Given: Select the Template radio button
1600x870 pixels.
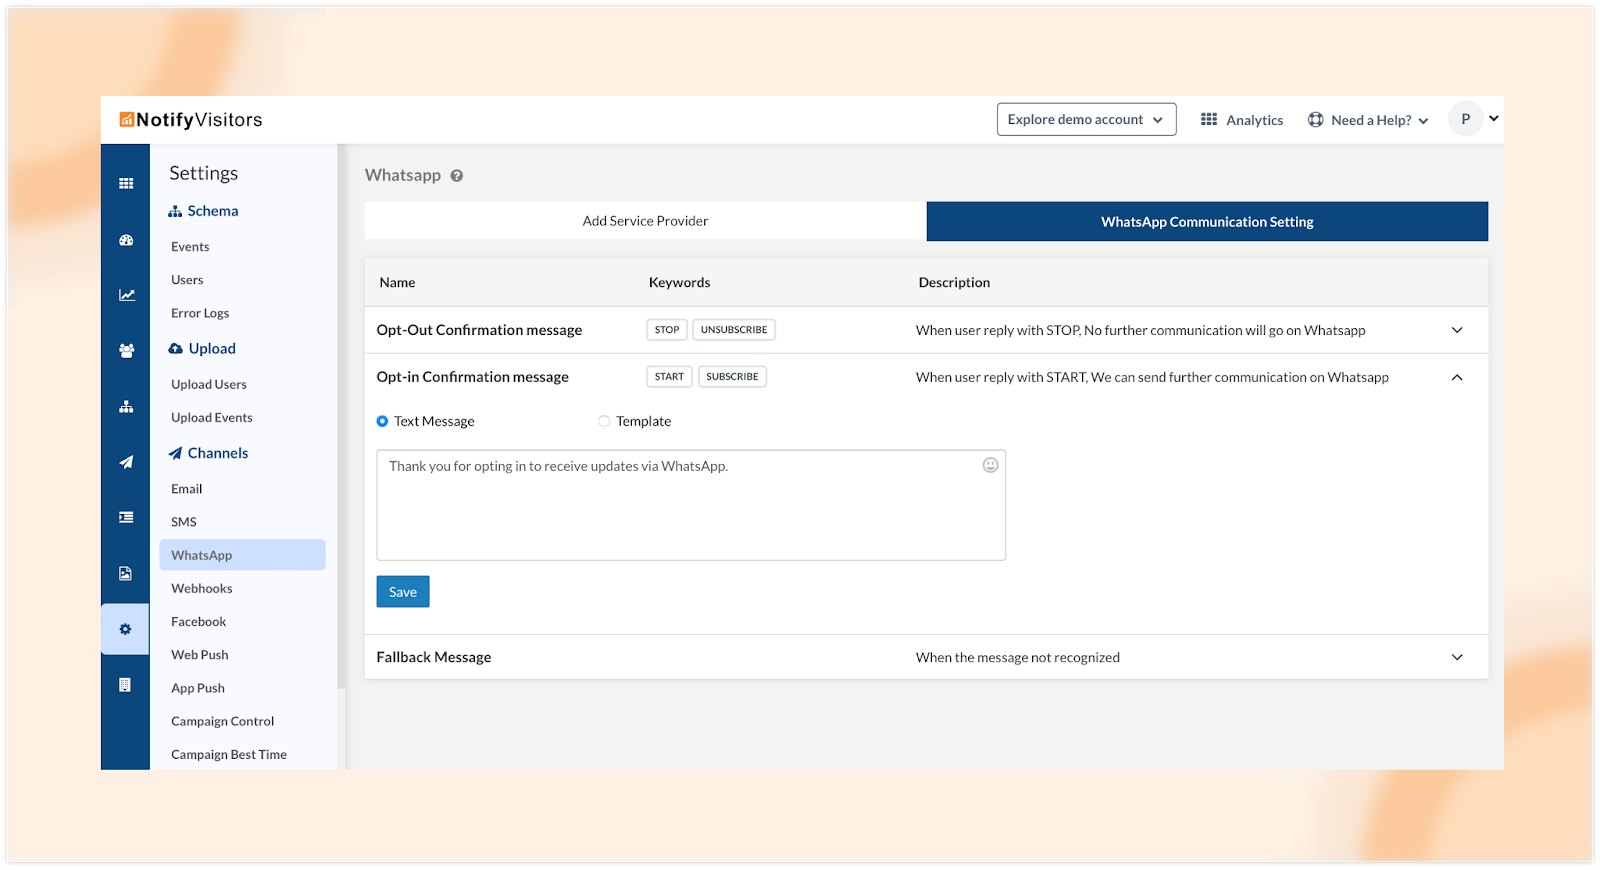Looking at the screenshot, I should [x=604, y=422].
